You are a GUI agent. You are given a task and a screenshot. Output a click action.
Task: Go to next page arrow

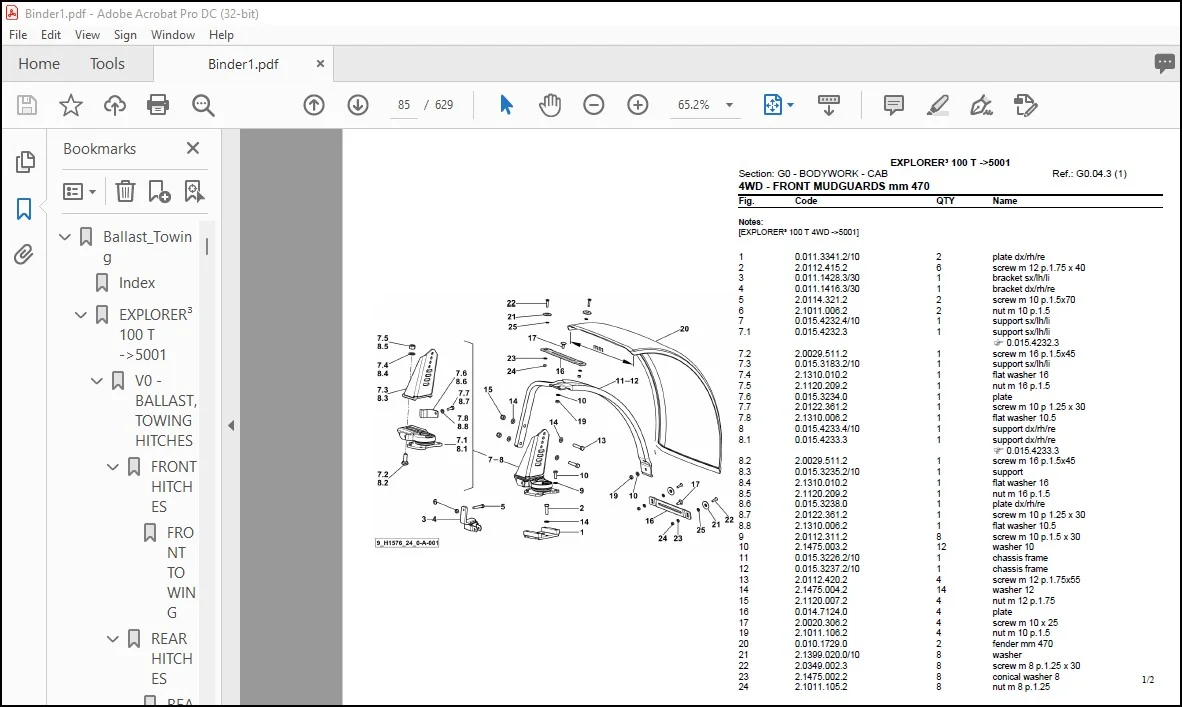tap(358, 105)
